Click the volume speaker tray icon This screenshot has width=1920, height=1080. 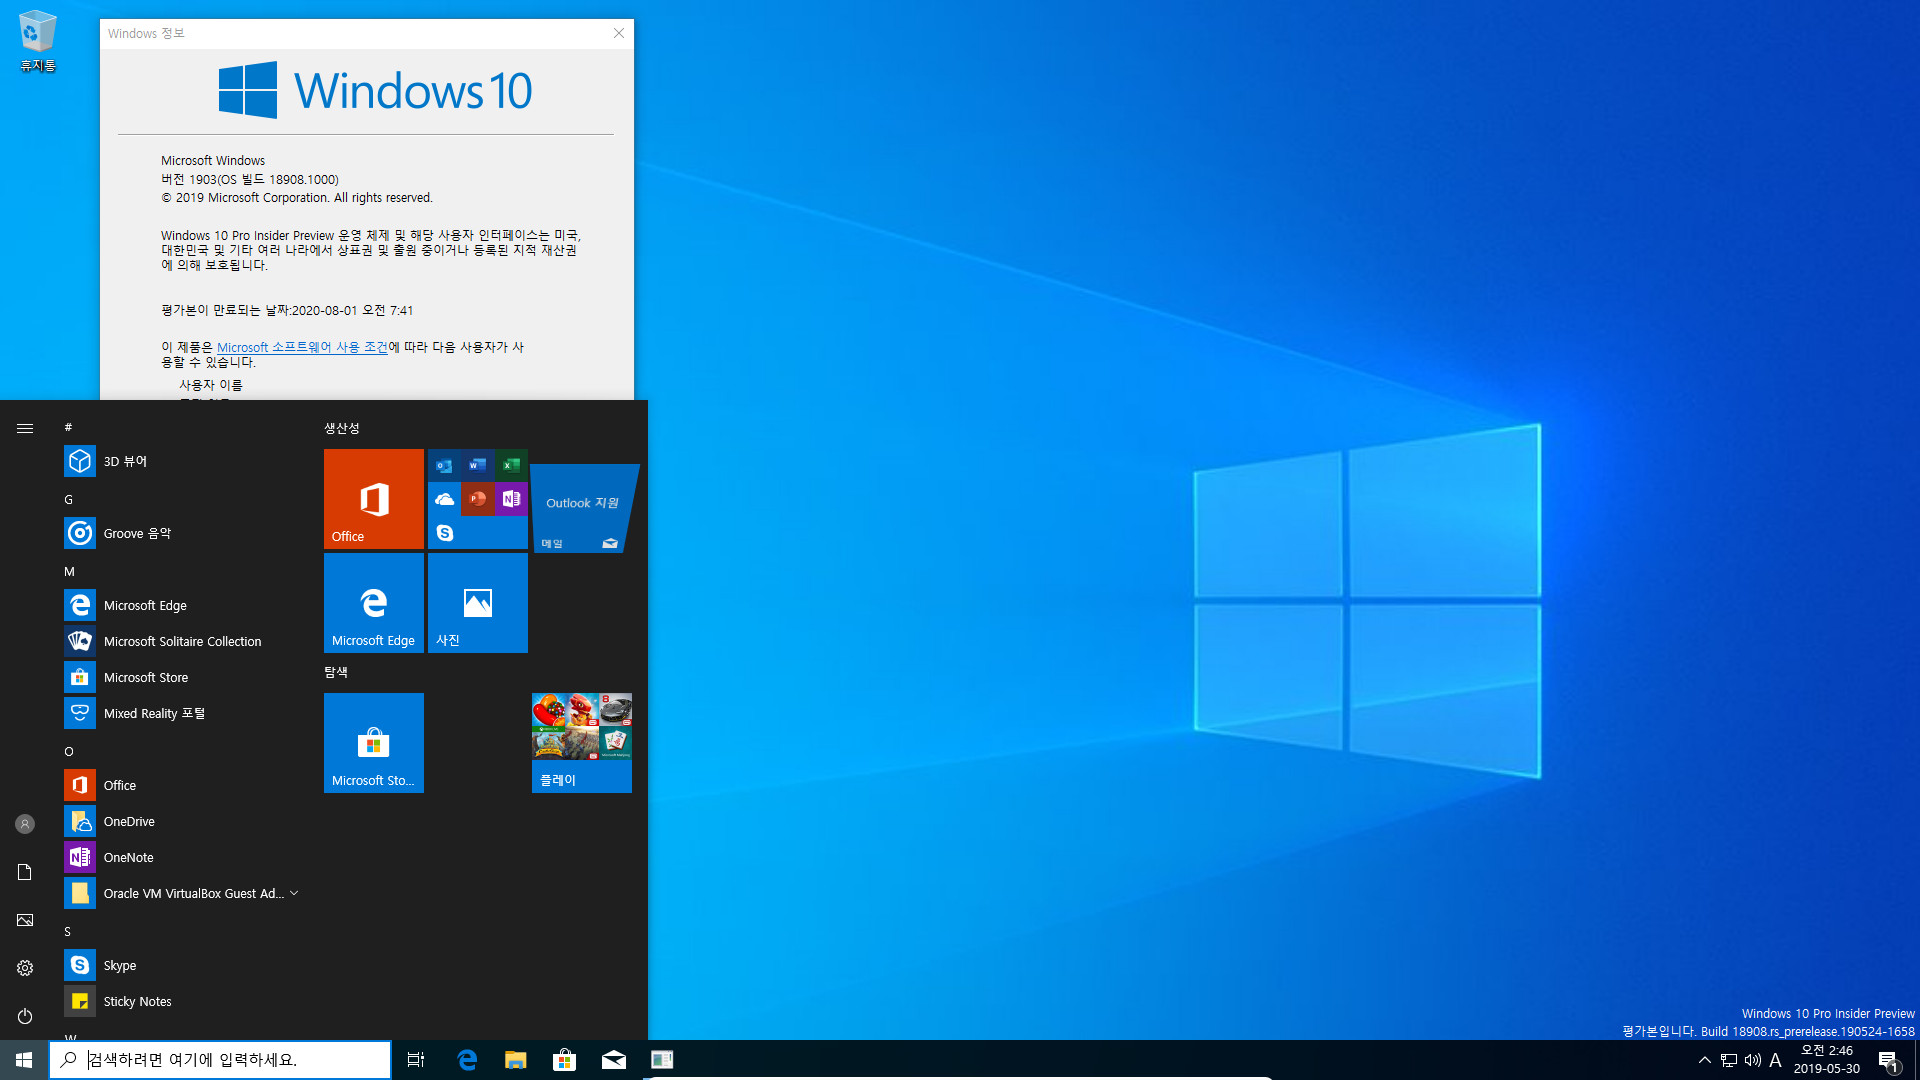1752,1060
